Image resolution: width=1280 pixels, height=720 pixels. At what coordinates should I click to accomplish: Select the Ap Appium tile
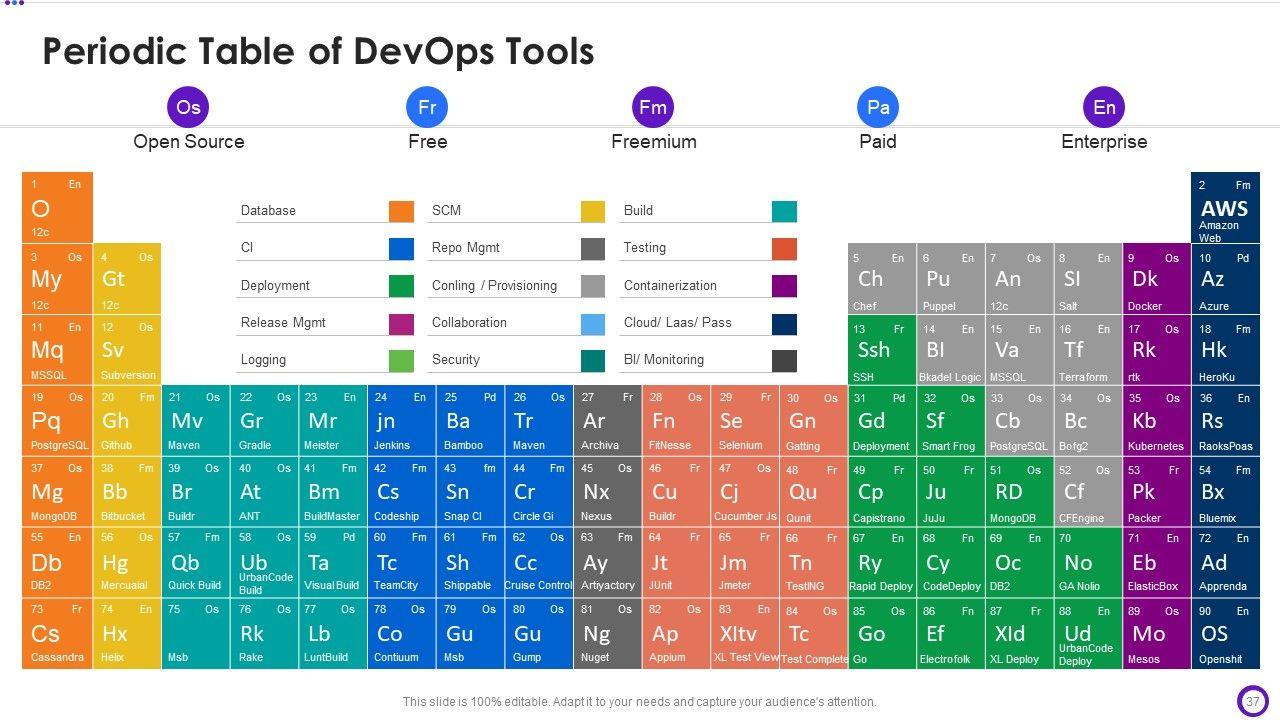pos(676,634)
